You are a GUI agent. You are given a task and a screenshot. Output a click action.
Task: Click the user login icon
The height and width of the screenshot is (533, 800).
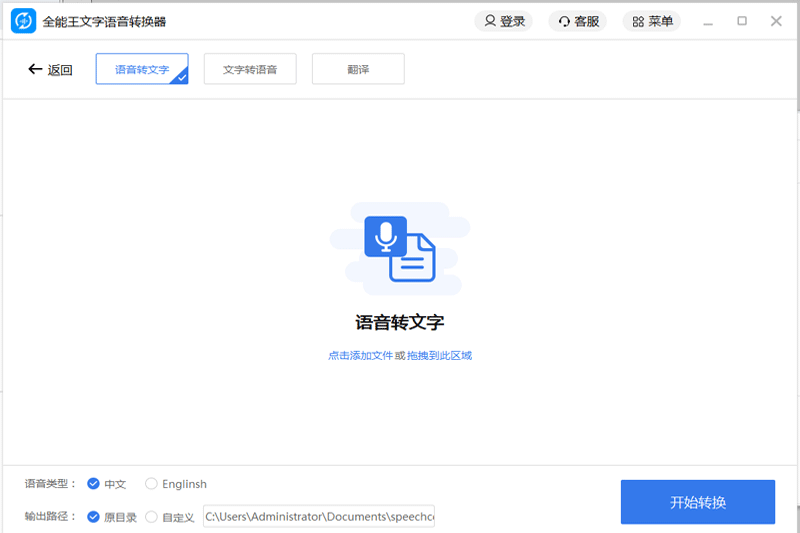click(x=490, y=21)
